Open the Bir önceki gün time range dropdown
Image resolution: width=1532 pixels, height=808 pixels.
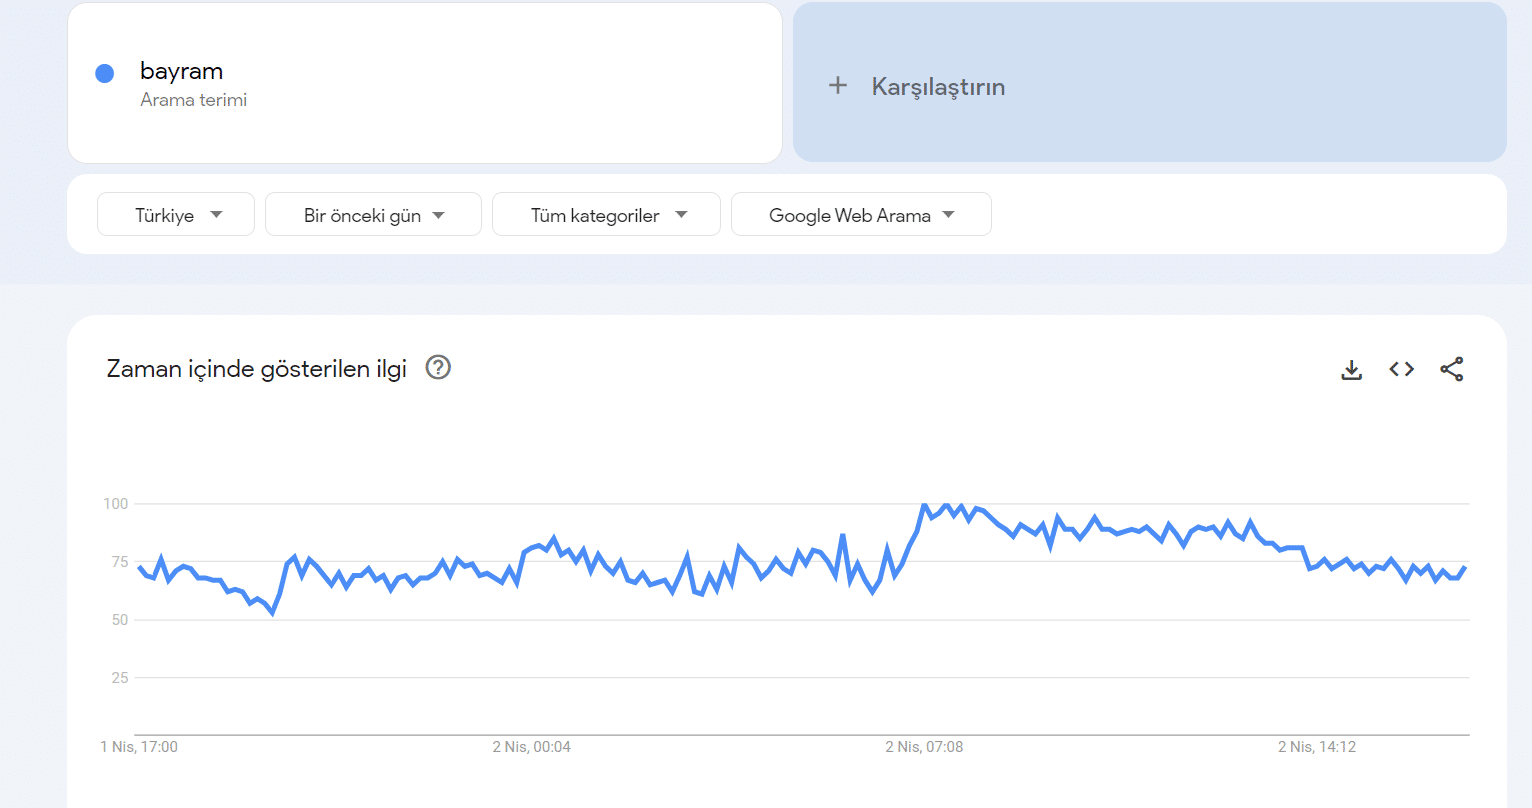click(373, 214)
